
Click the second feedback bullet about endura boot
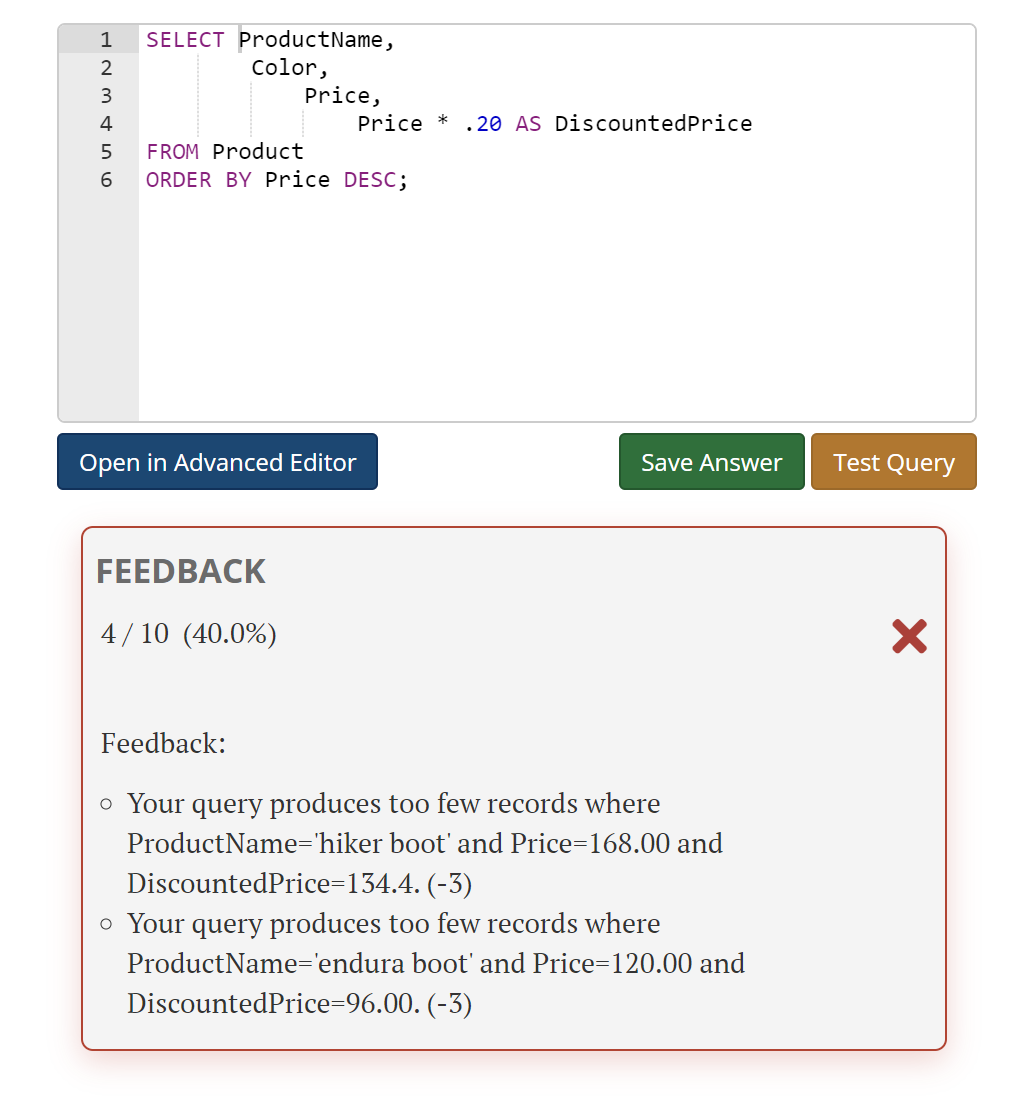[x=435, y=963]
